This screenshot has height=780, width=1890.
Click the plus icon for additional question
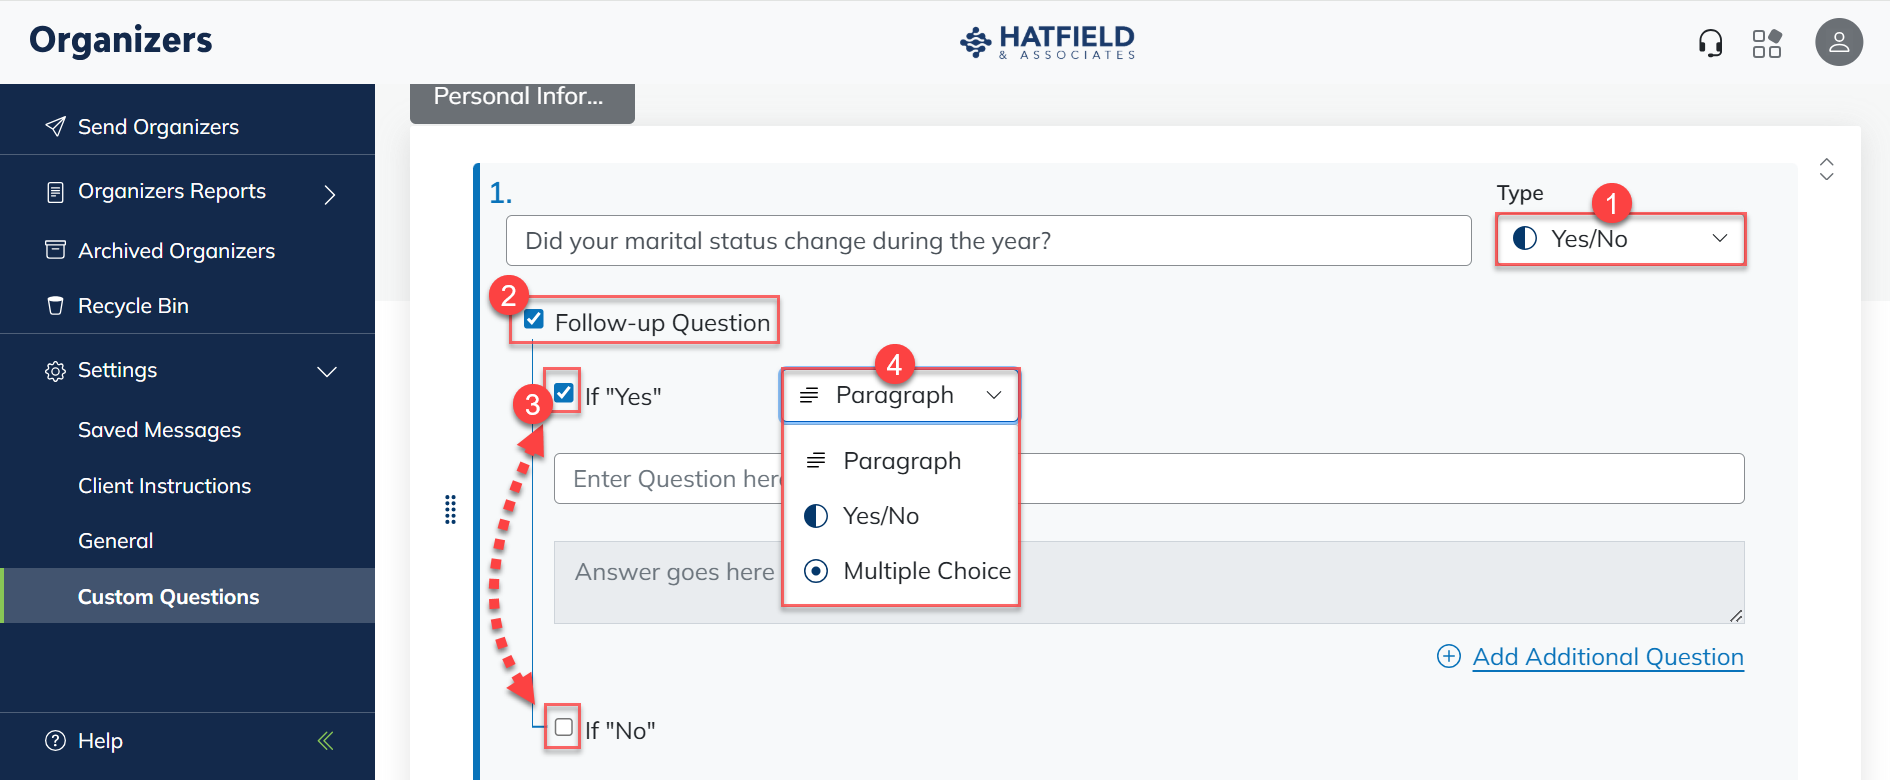1448,656
